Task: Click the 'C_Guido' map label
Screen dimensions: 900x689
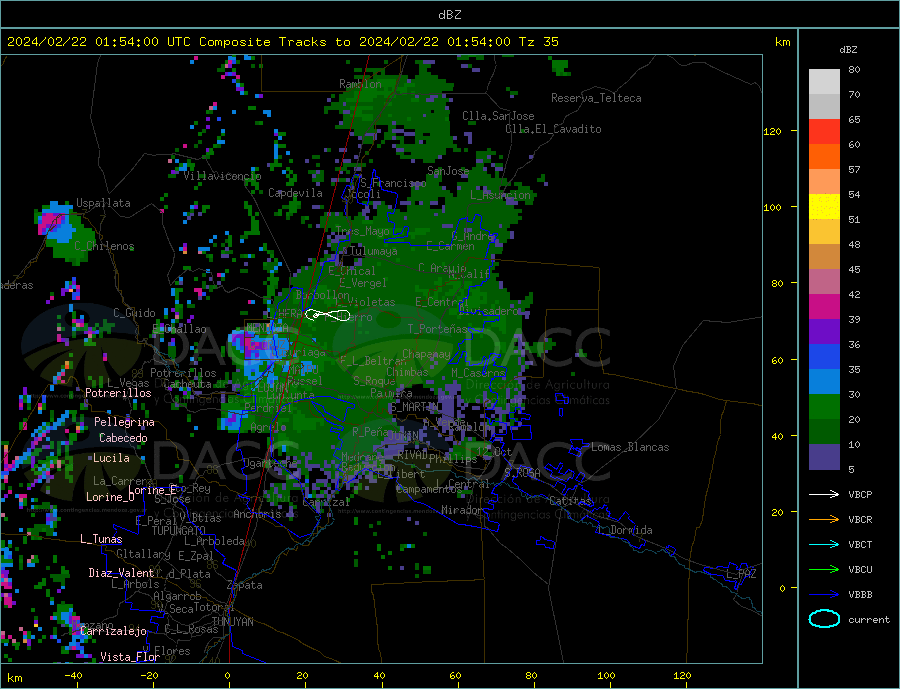Action: (x=134, y=313)
